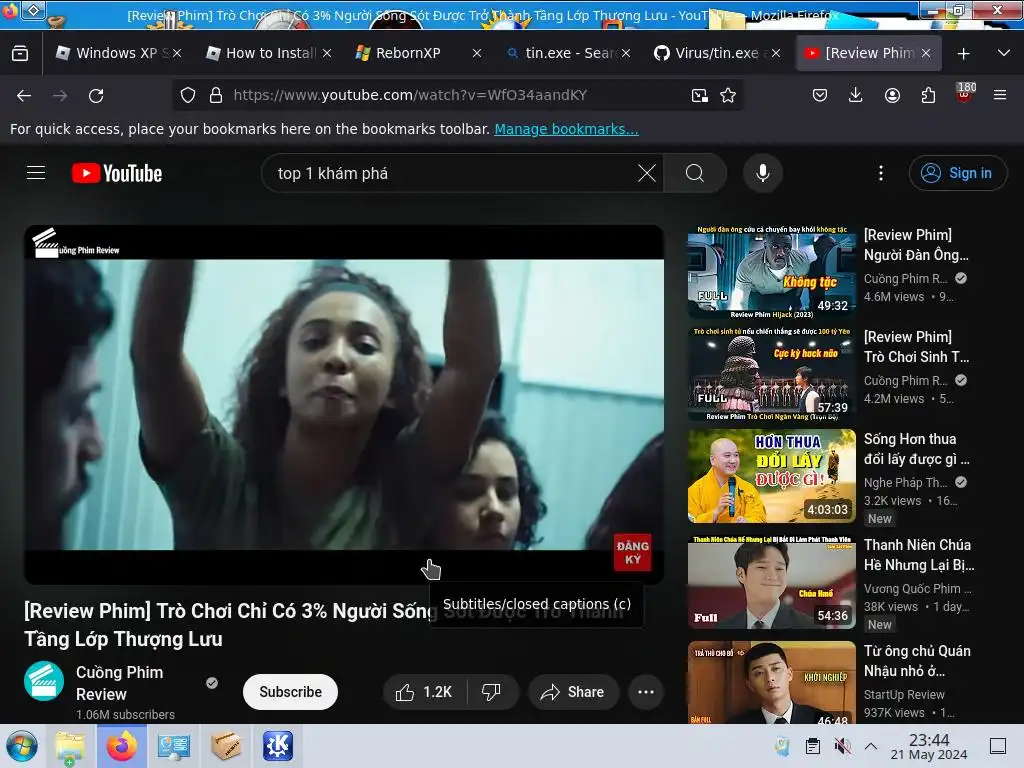Open the extensions puzzle icon

point(928,95)
